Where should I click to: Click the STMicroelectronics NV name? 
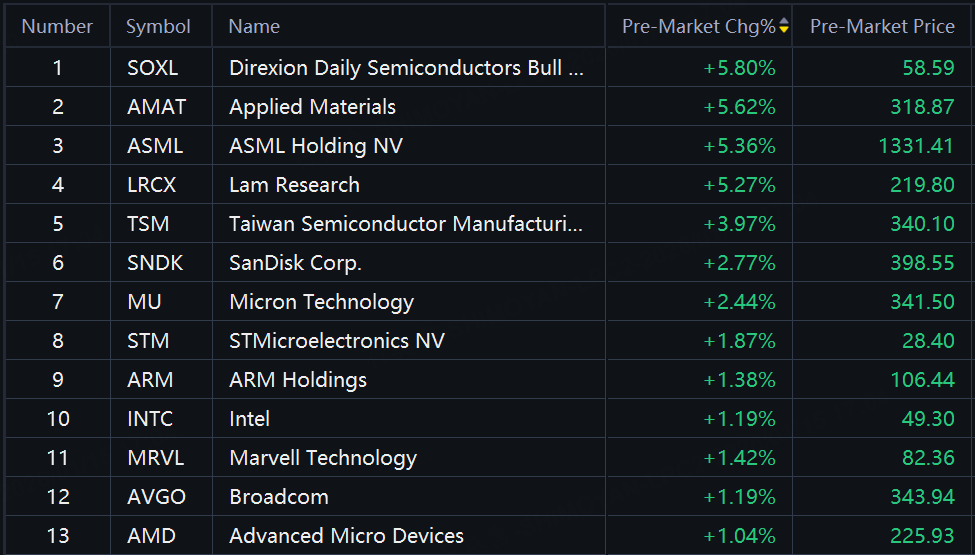tap(337, 341)
